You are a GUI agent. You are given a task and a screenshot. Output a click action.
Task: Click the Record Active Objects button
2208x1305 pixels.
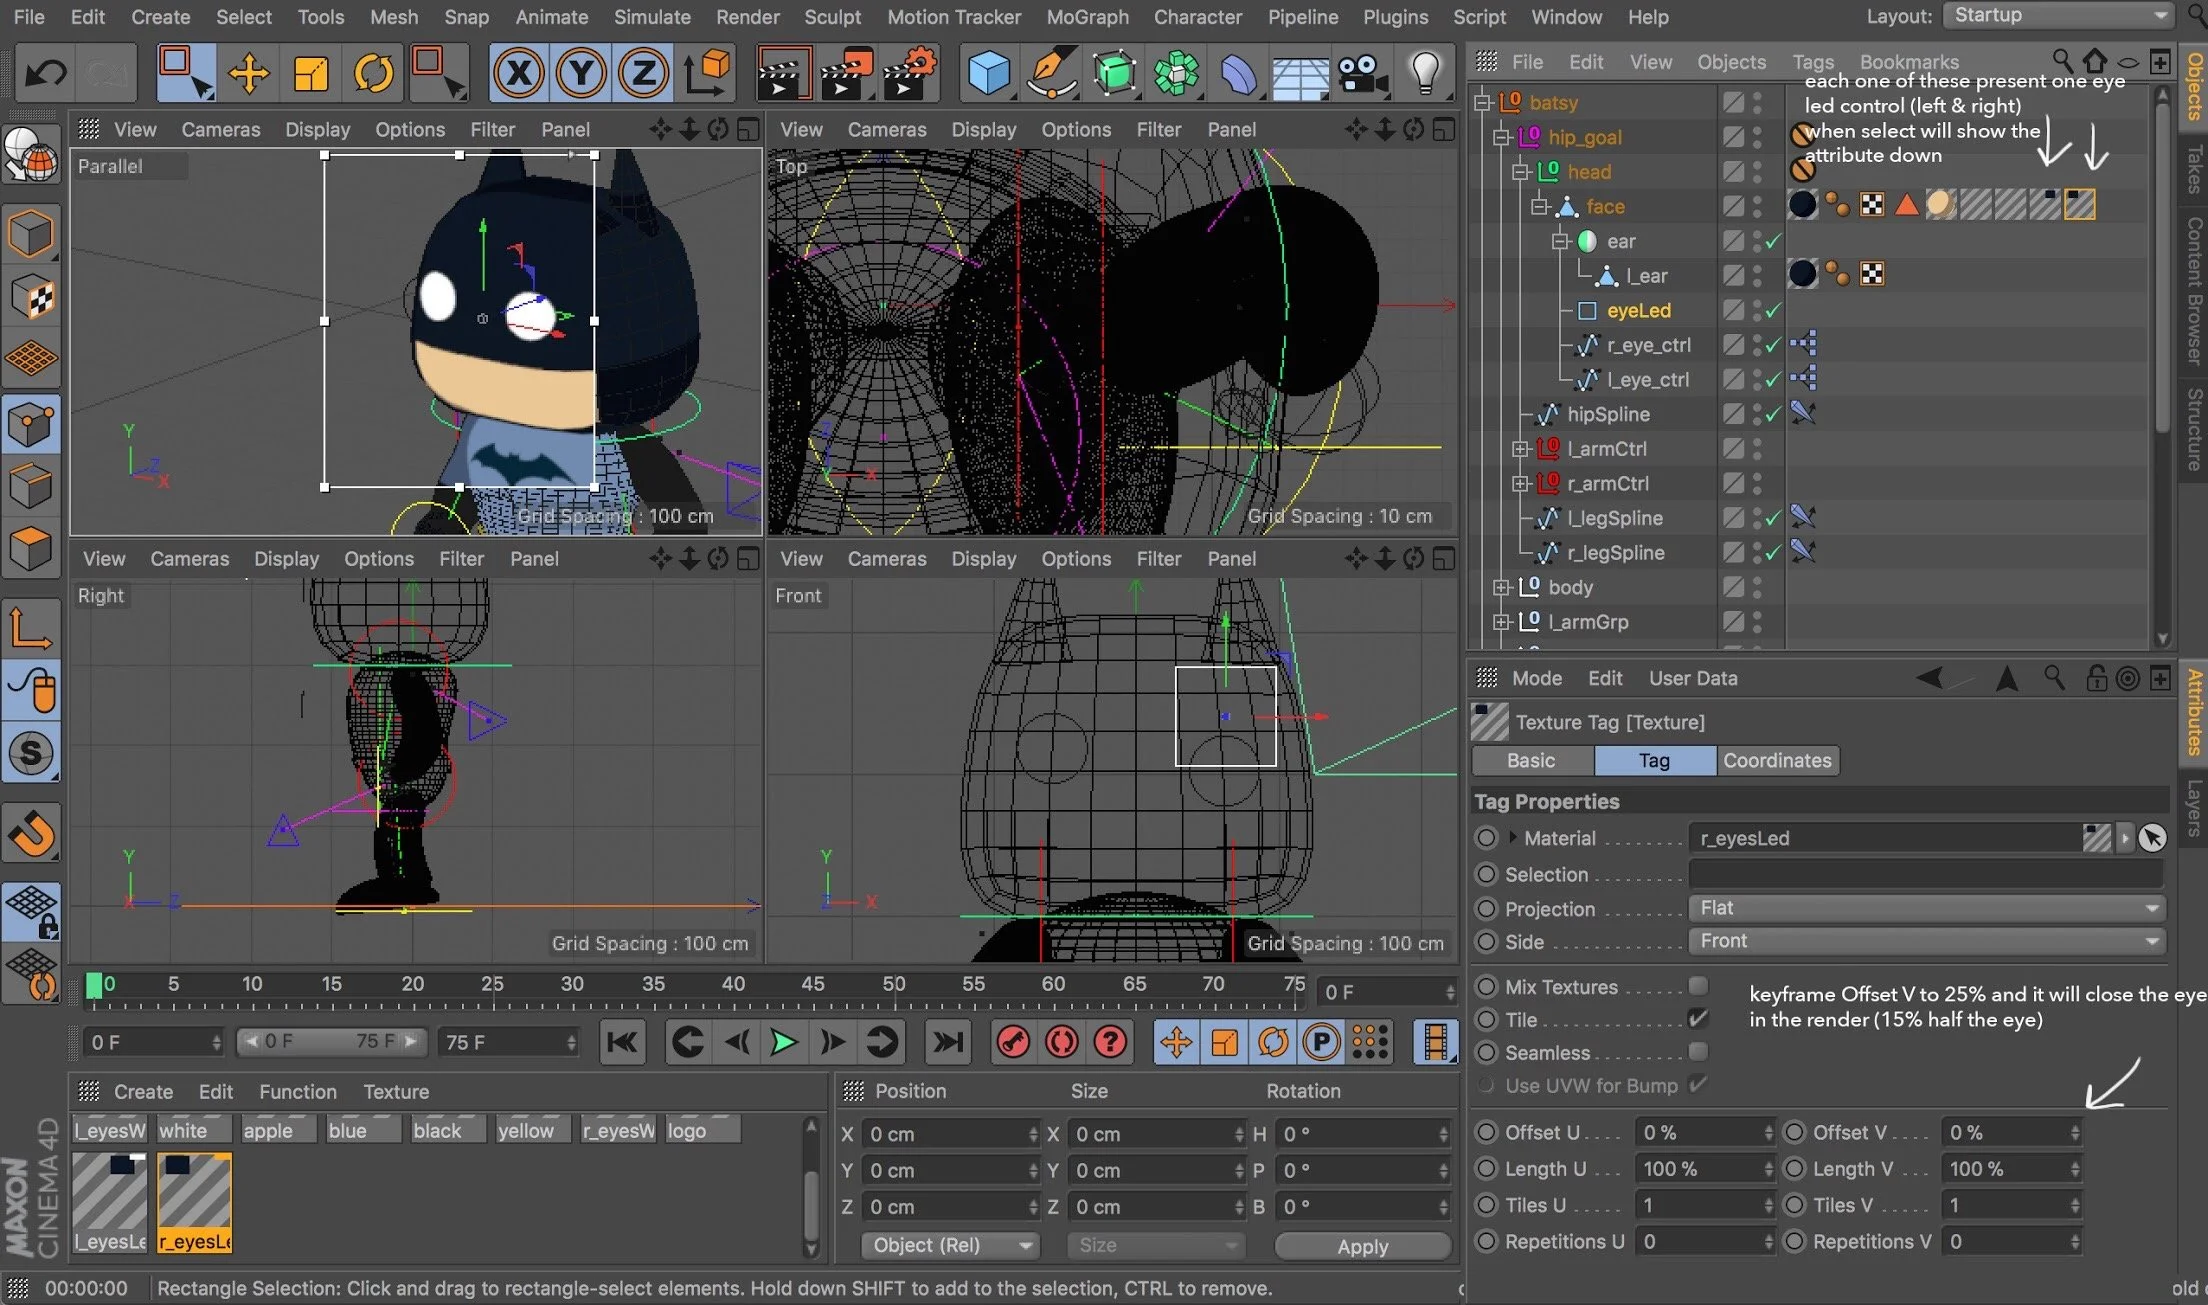1013,1043
